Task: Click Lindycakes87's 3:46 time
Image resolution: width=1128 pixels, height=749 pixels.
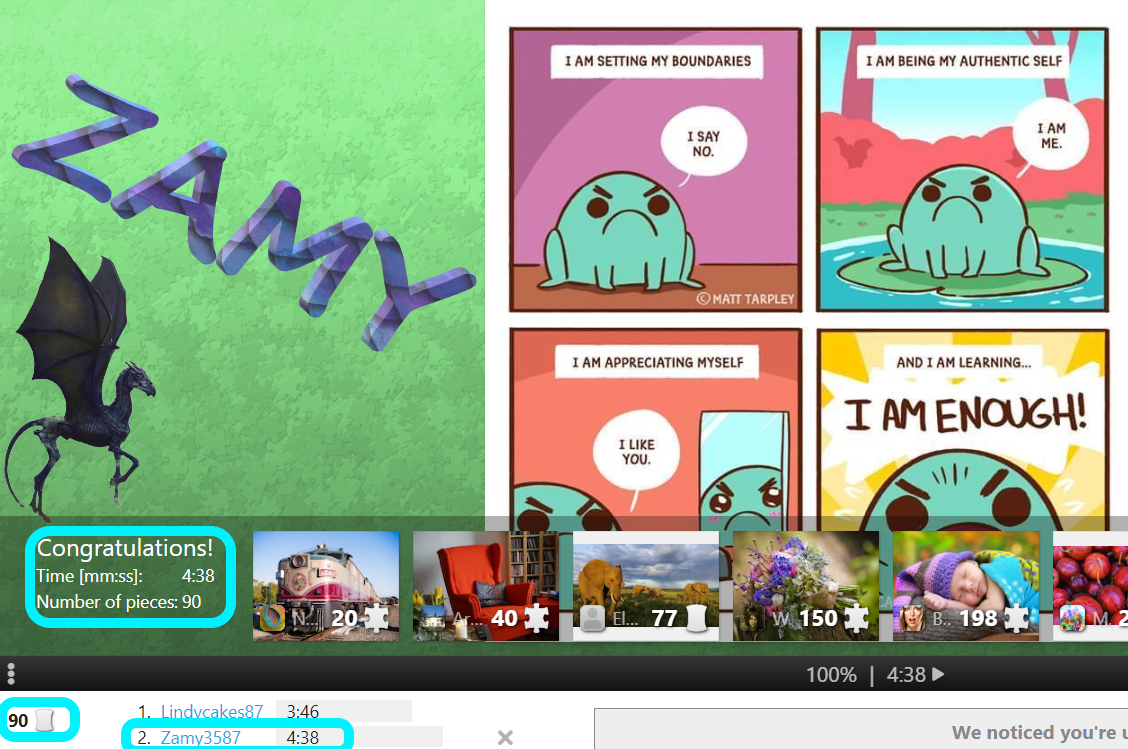Action: click(302, 712)
